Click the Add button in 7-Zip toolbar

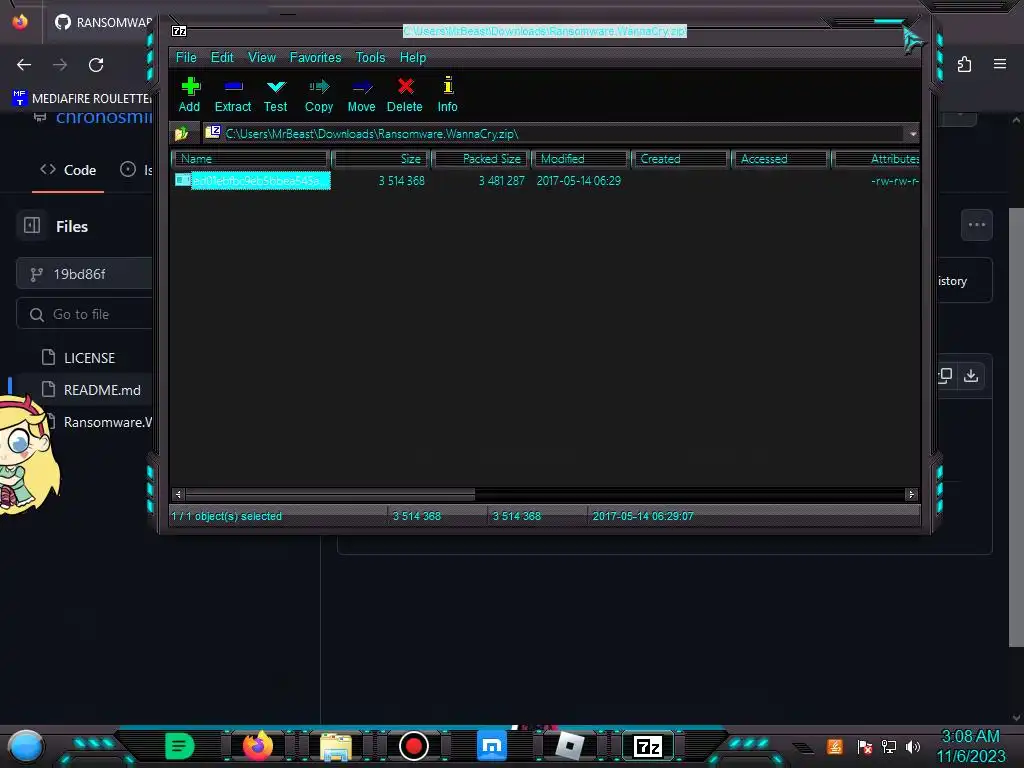tap(189, 95)
